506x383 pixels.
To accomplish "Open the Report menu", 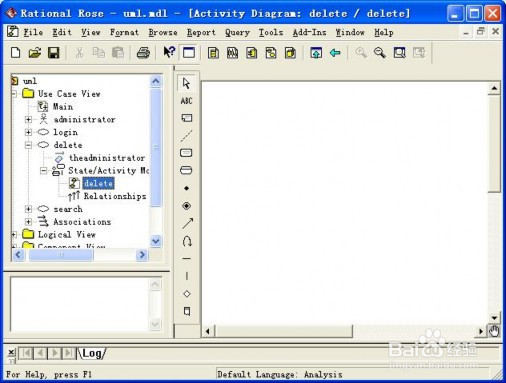I will tap(201, 32).
